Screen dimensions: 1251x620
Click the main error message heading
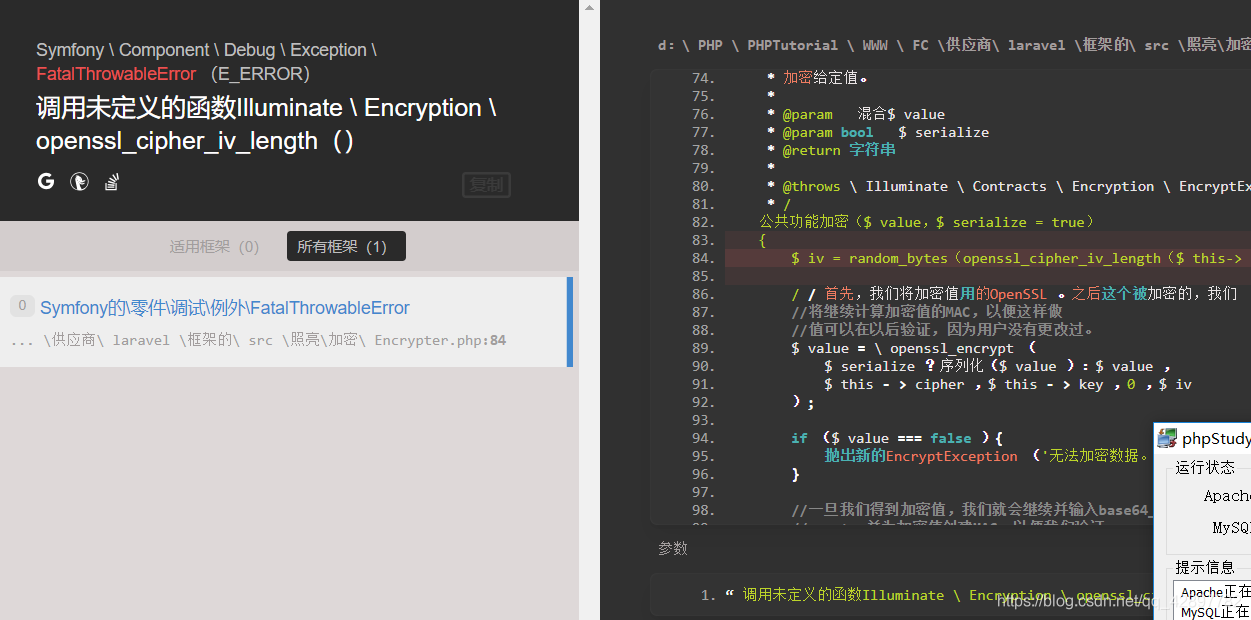[x=266, y=124]
